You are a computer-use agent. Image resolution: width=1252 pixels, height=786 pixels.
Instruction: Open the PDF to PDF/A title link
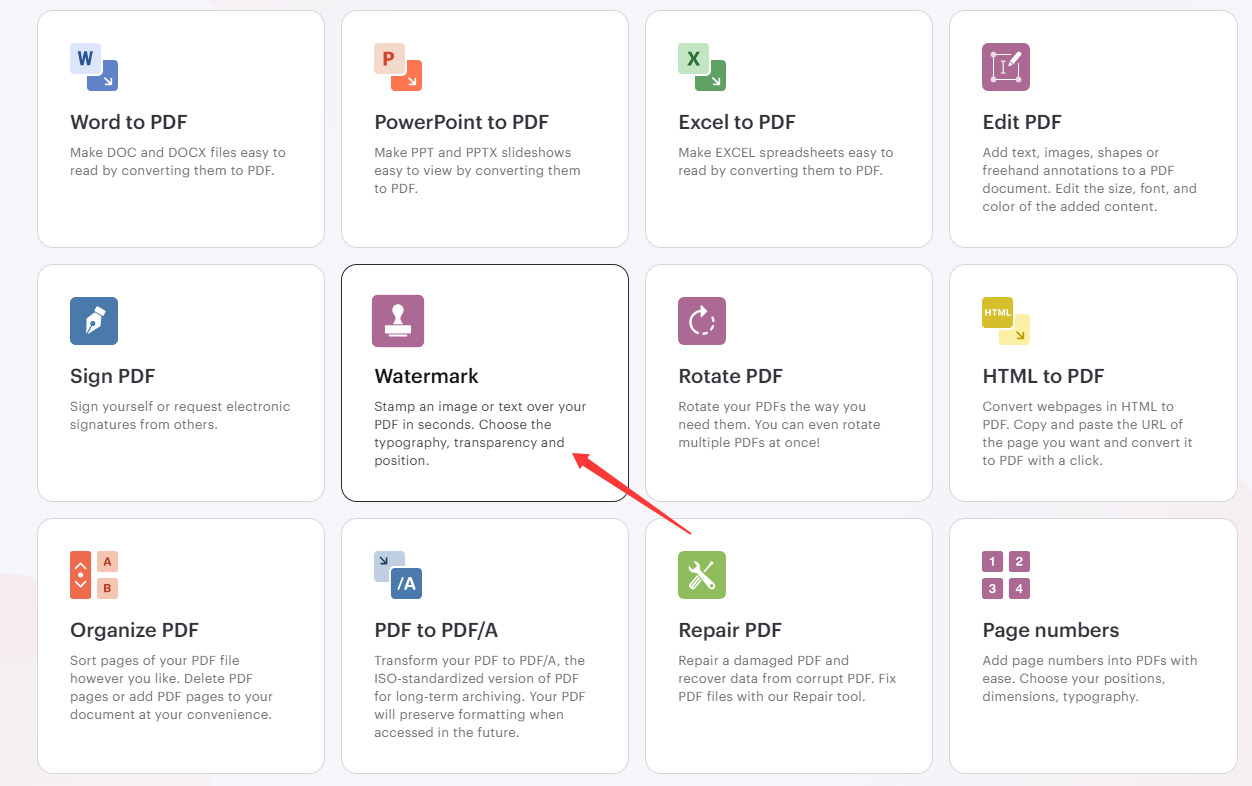[436, 630]
